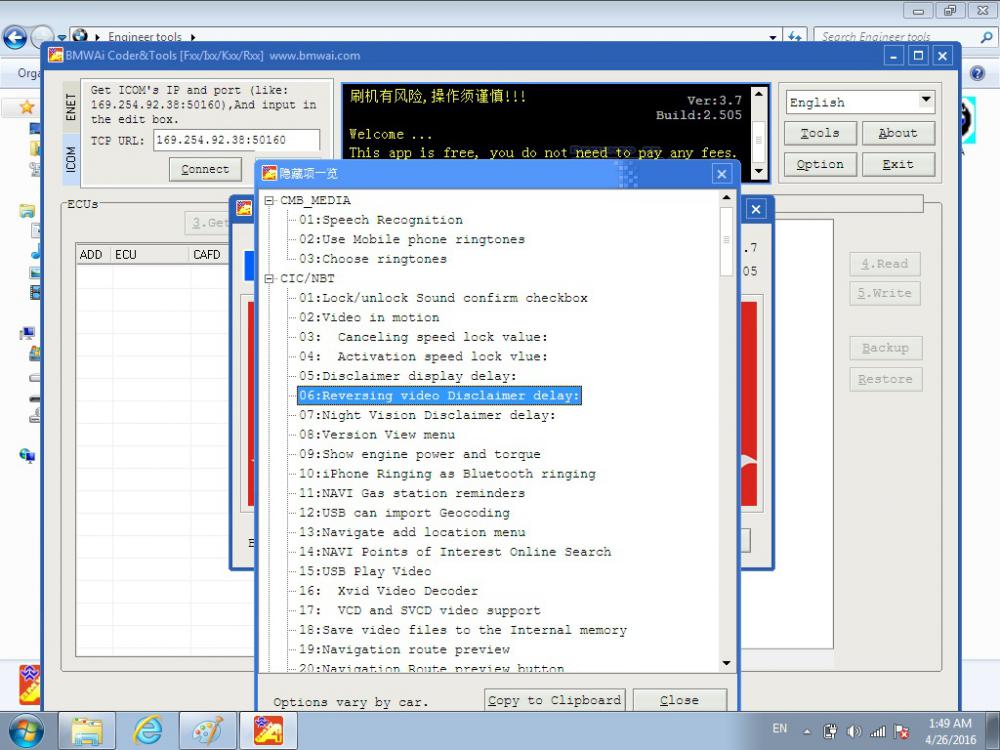Click the scroll-down arrow in the hidden items list
Viewport: 1000px width, 750px height.
point(727,663)
